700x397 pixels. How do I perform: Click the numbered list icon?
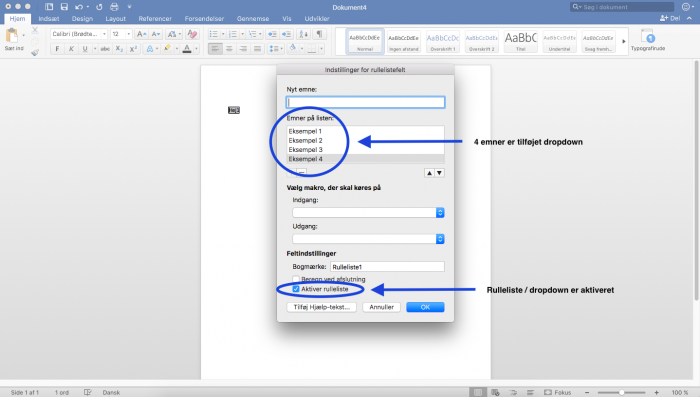233,34
